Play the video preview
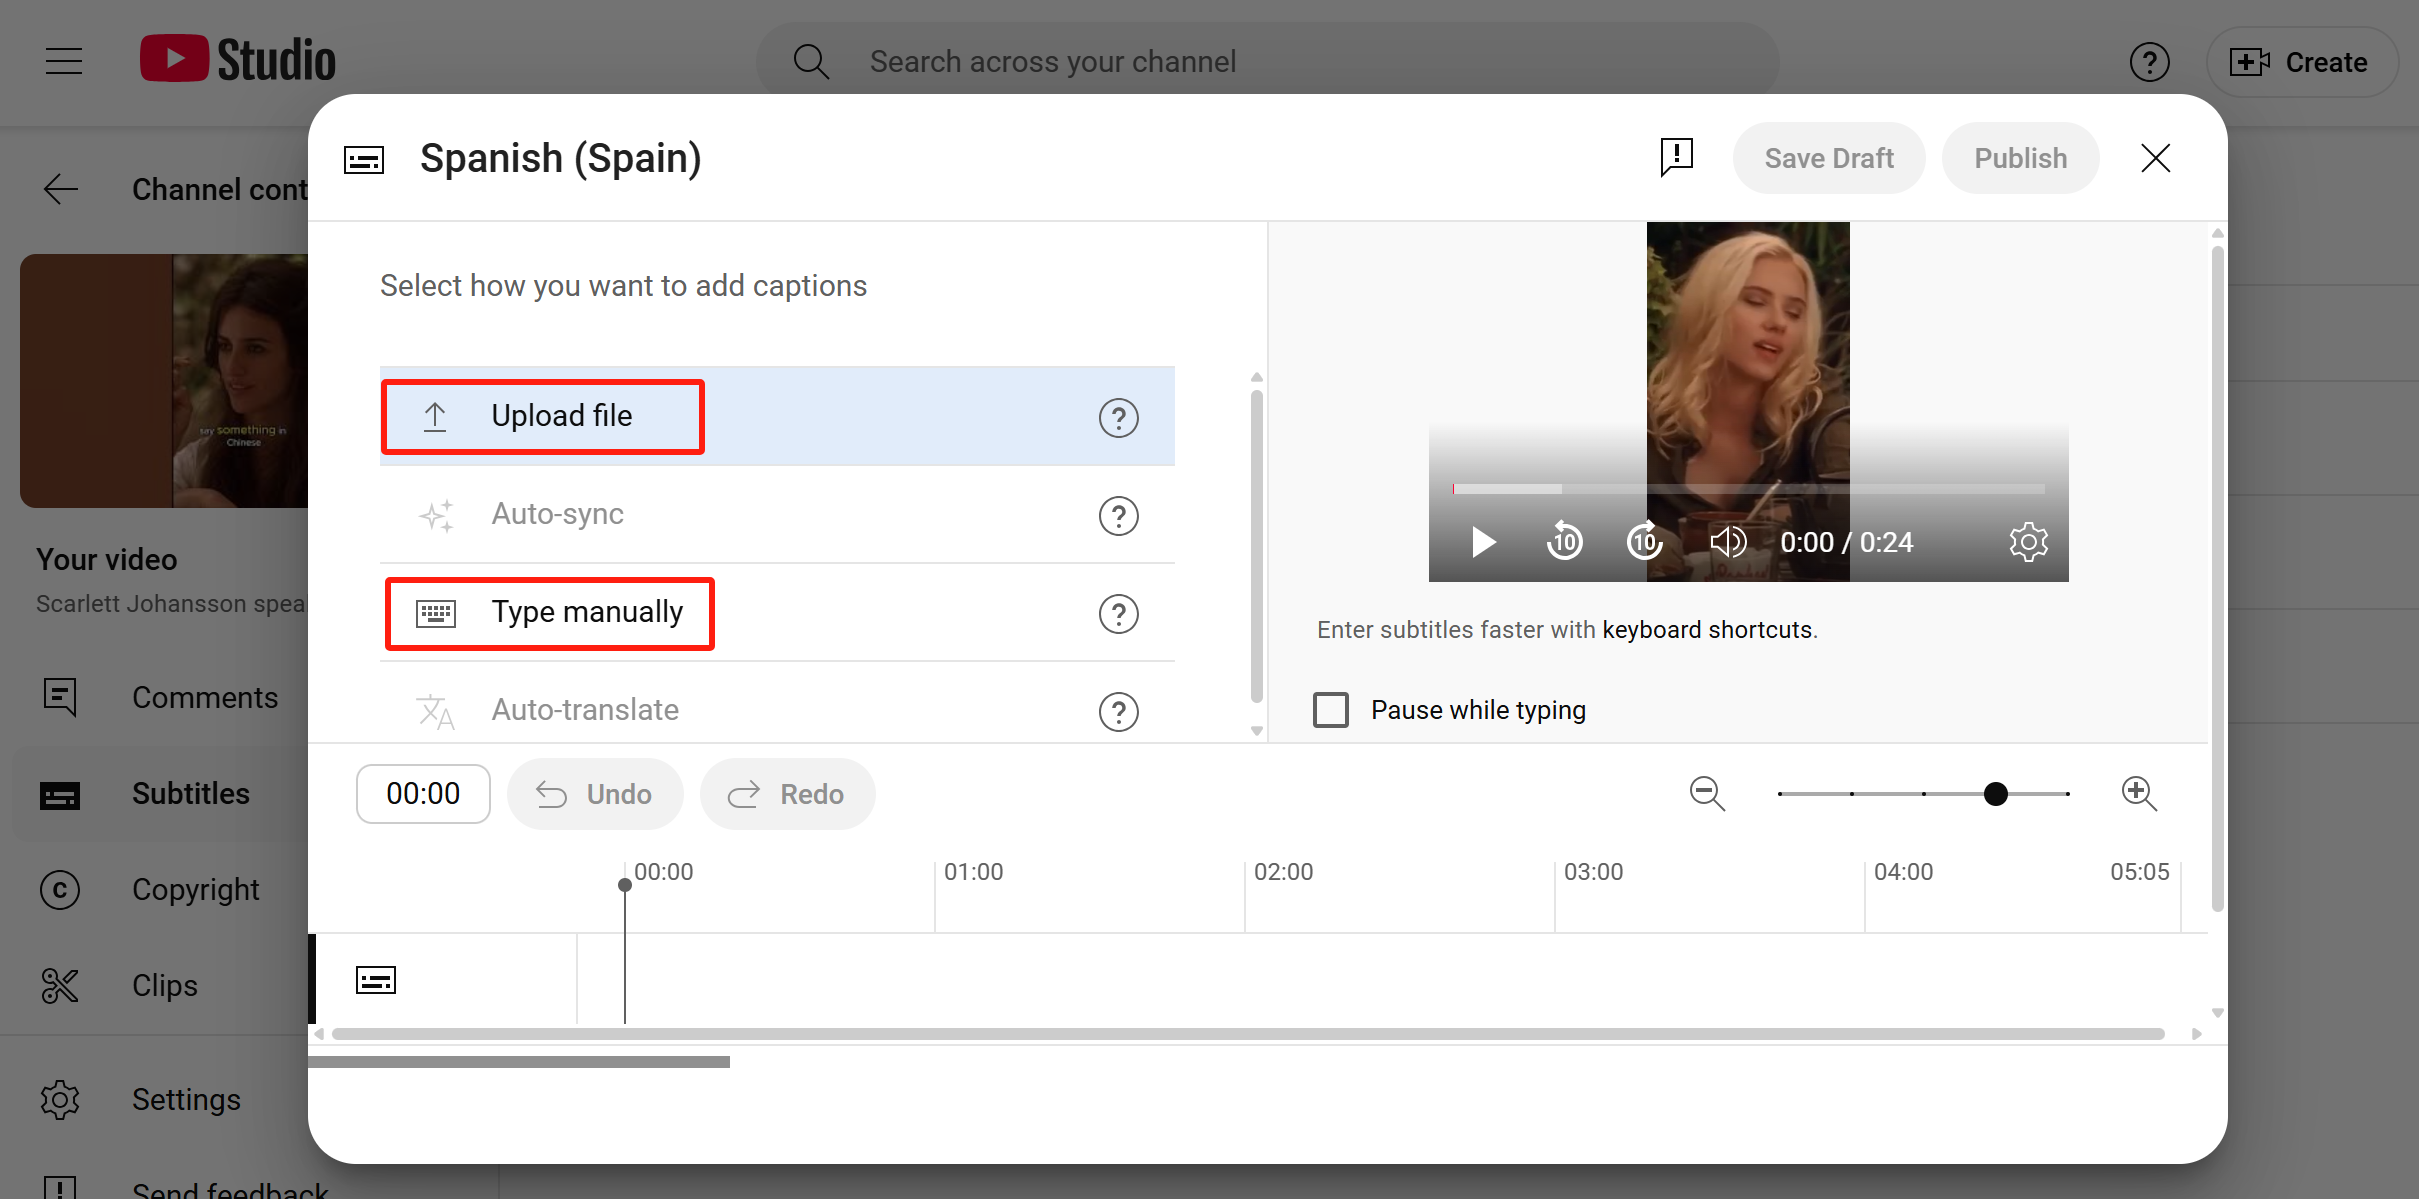Screen dimensions: 2419x1199 click(1484, 542)
